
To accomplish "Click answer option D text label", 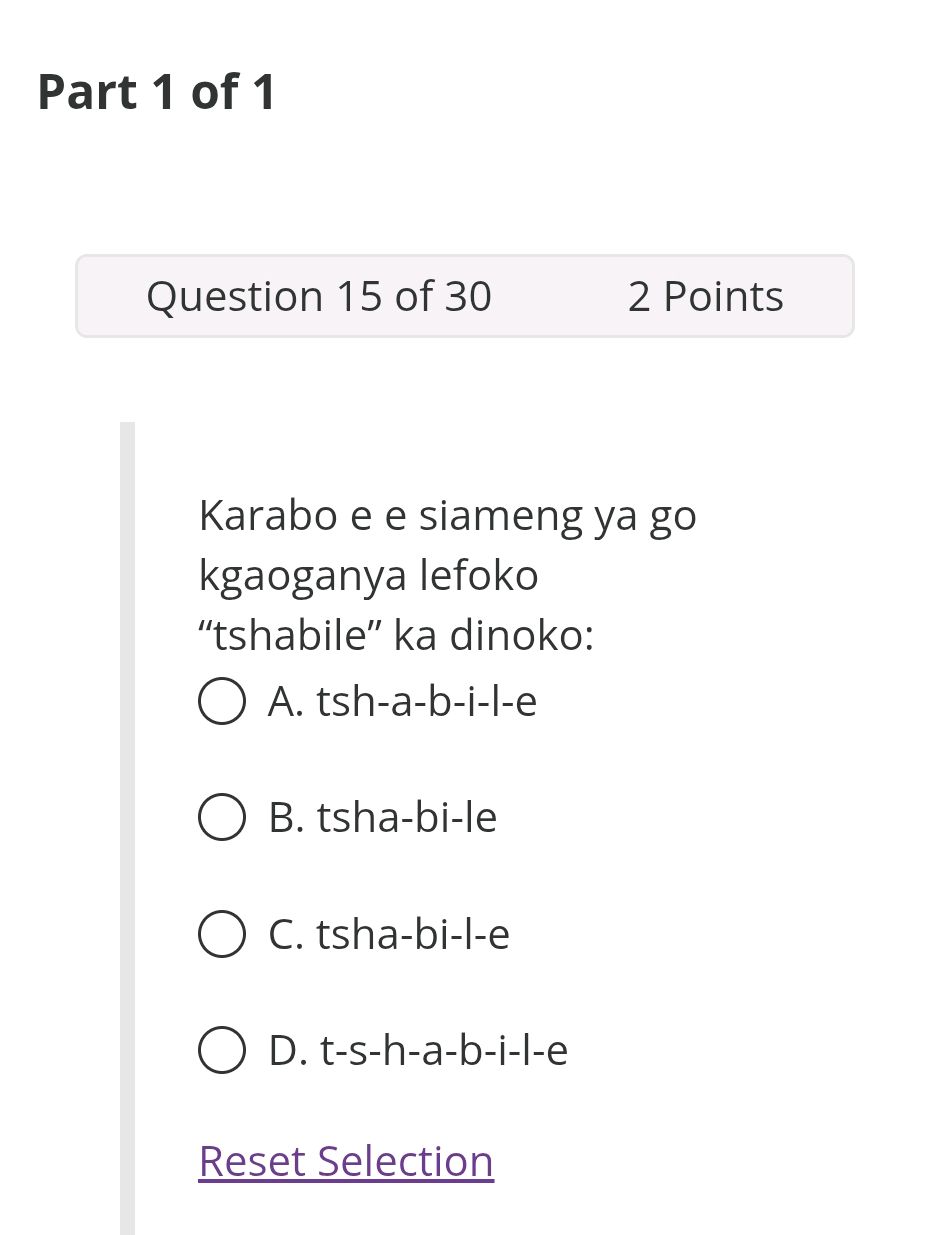I will pyautogui.click(x=417, y=1050).
